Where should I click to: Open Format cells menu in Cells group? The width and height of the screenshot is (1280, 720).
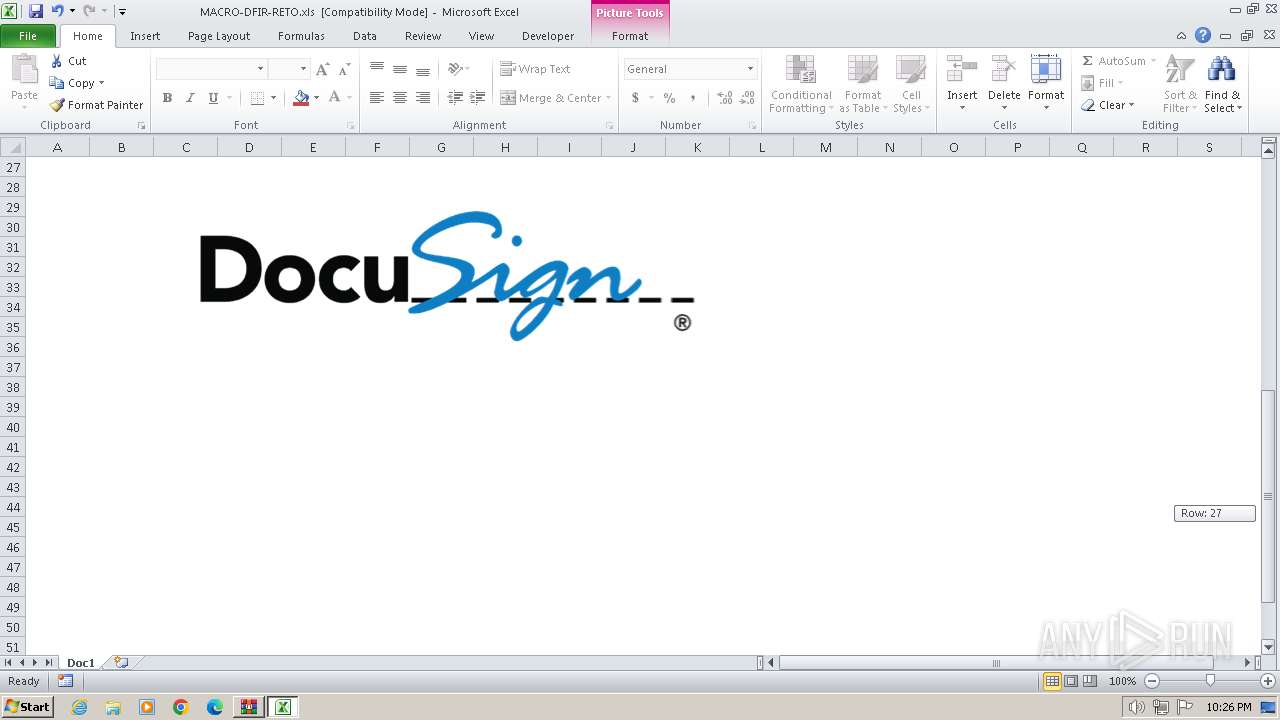pos(1046,84)
